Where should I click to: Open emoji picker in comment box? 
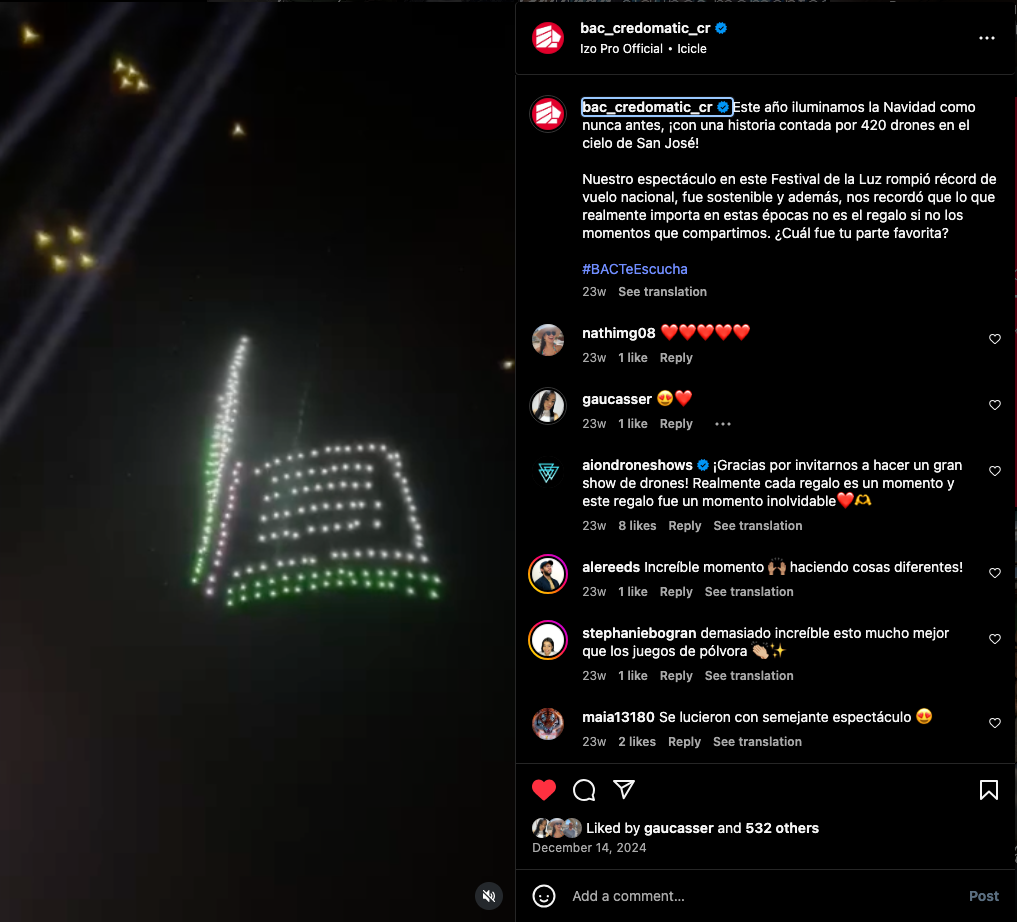coord(544,896)
